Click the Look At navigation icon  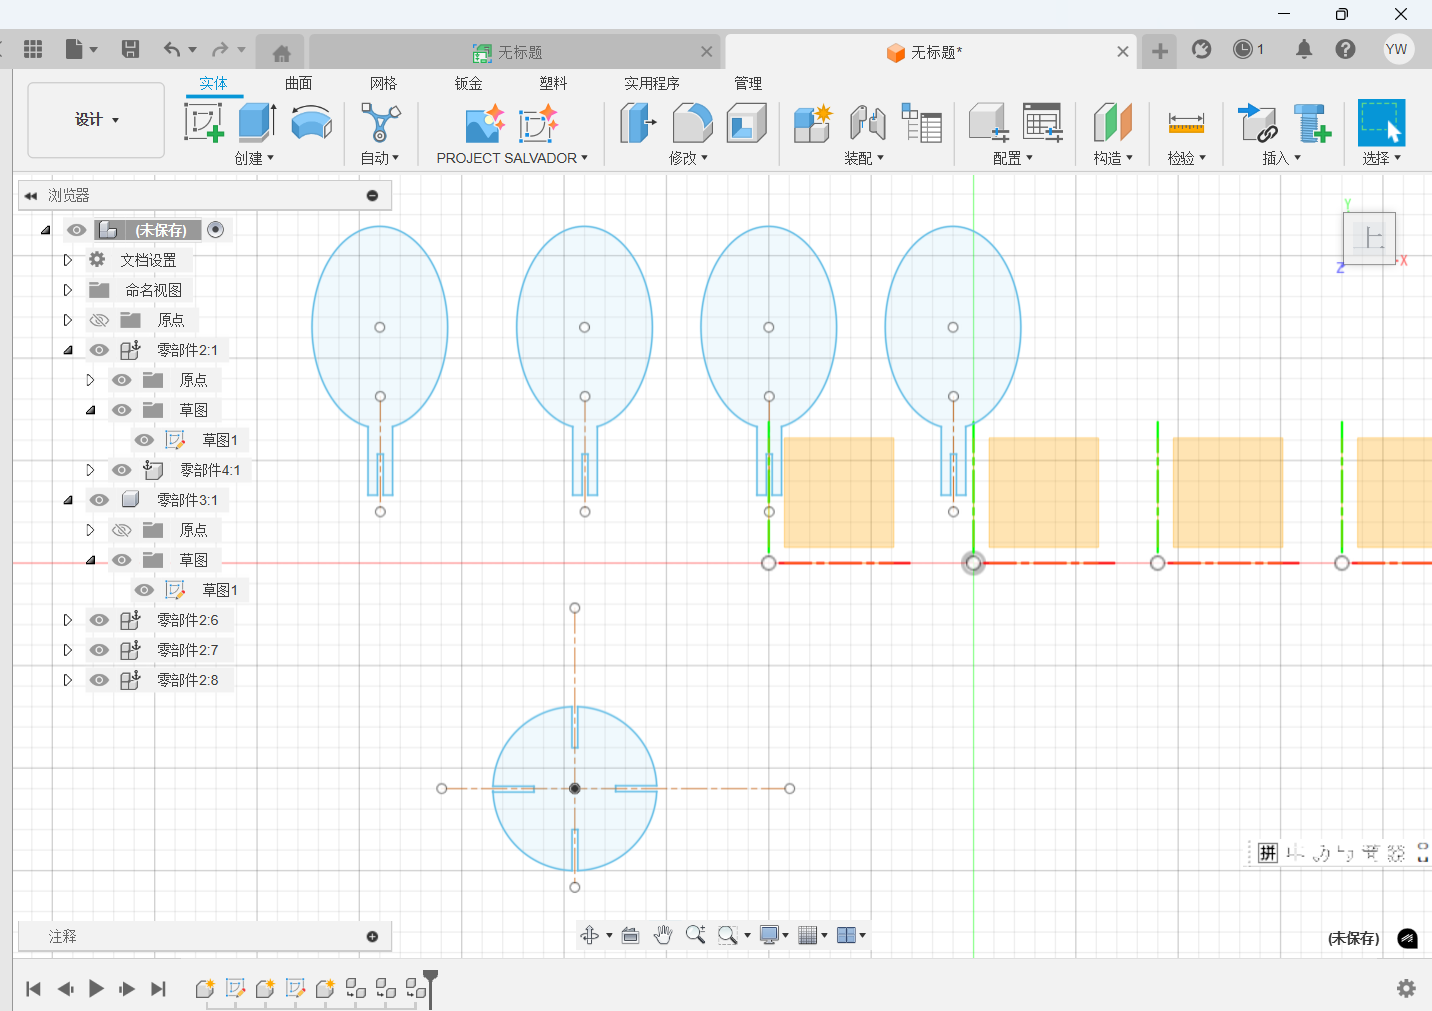(x=630, y=935)
